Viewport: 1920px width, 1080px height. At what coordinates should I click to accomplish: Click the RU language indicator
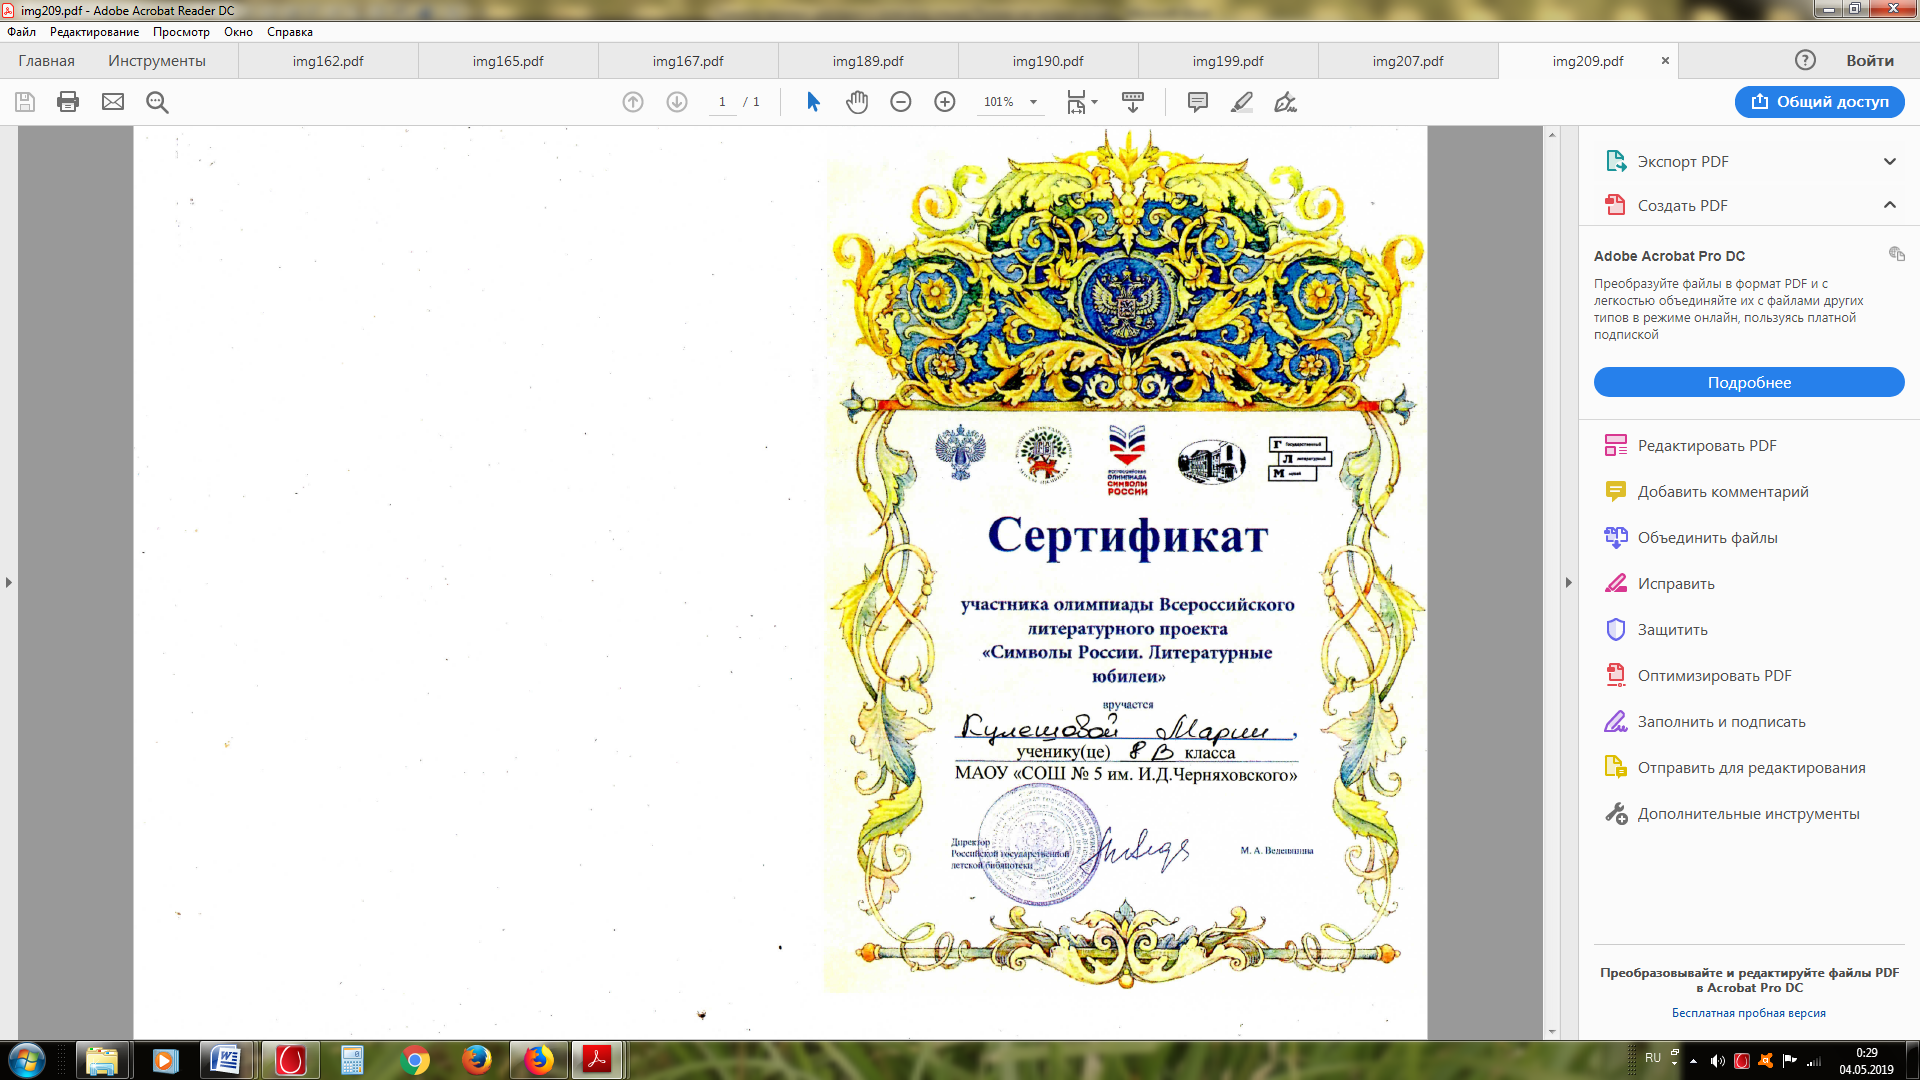coord(1653,1058)
